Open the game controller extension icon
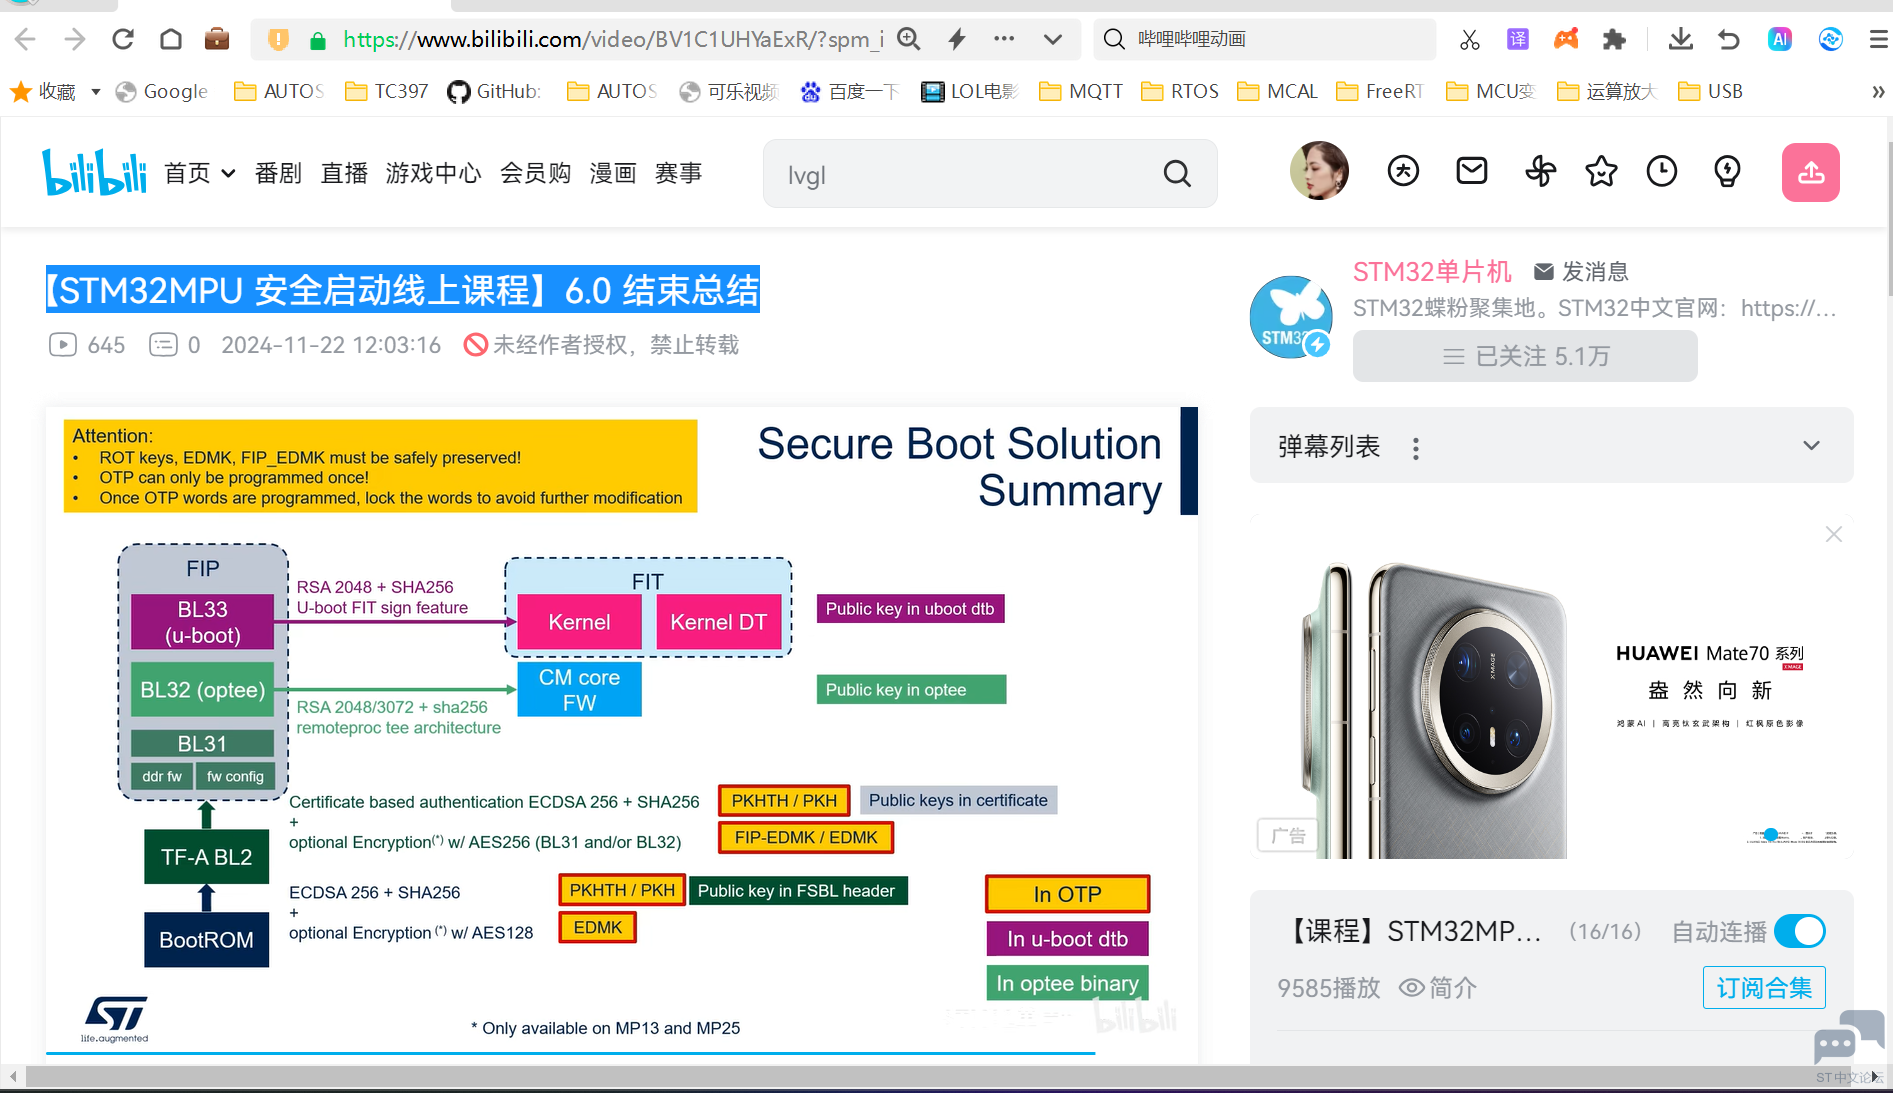 1566,39
